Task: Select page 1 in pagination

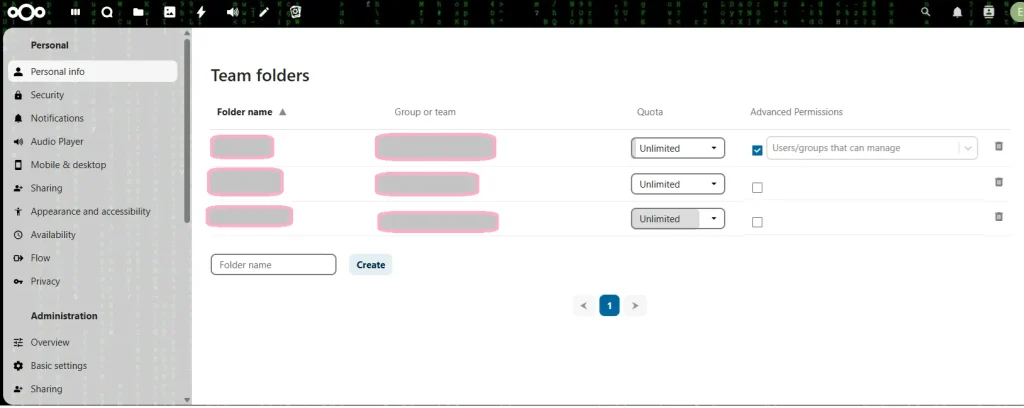Action: [x=609, y=306]
